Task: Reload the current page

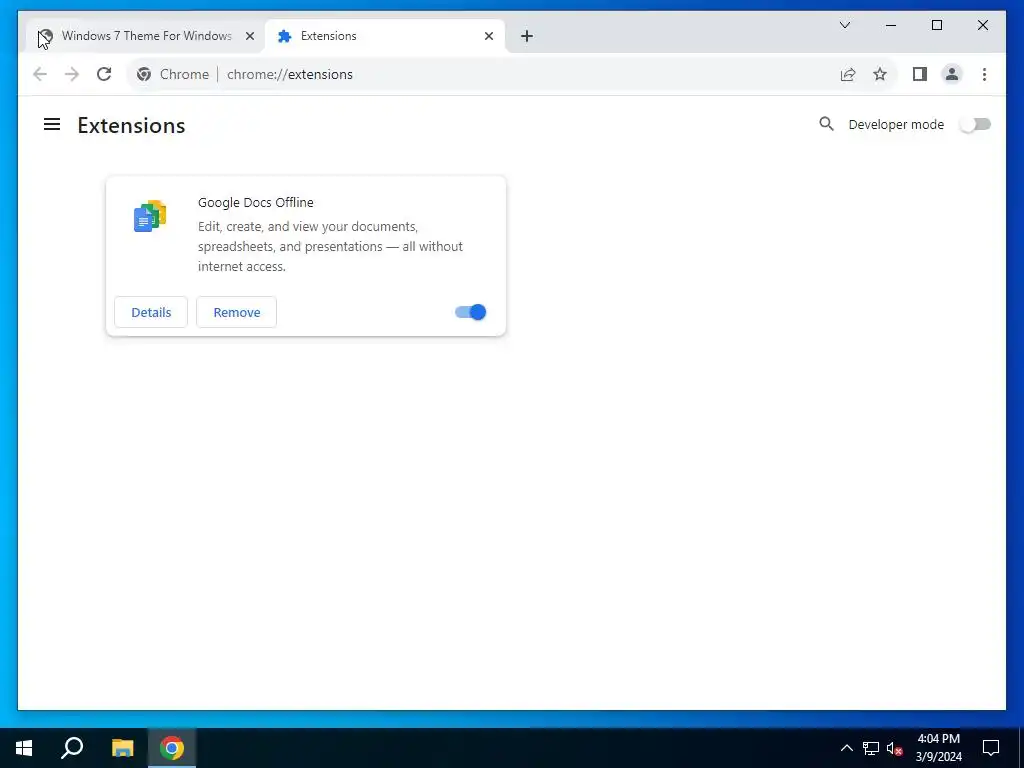Action: pyautogui.click(x=104, y=74)
